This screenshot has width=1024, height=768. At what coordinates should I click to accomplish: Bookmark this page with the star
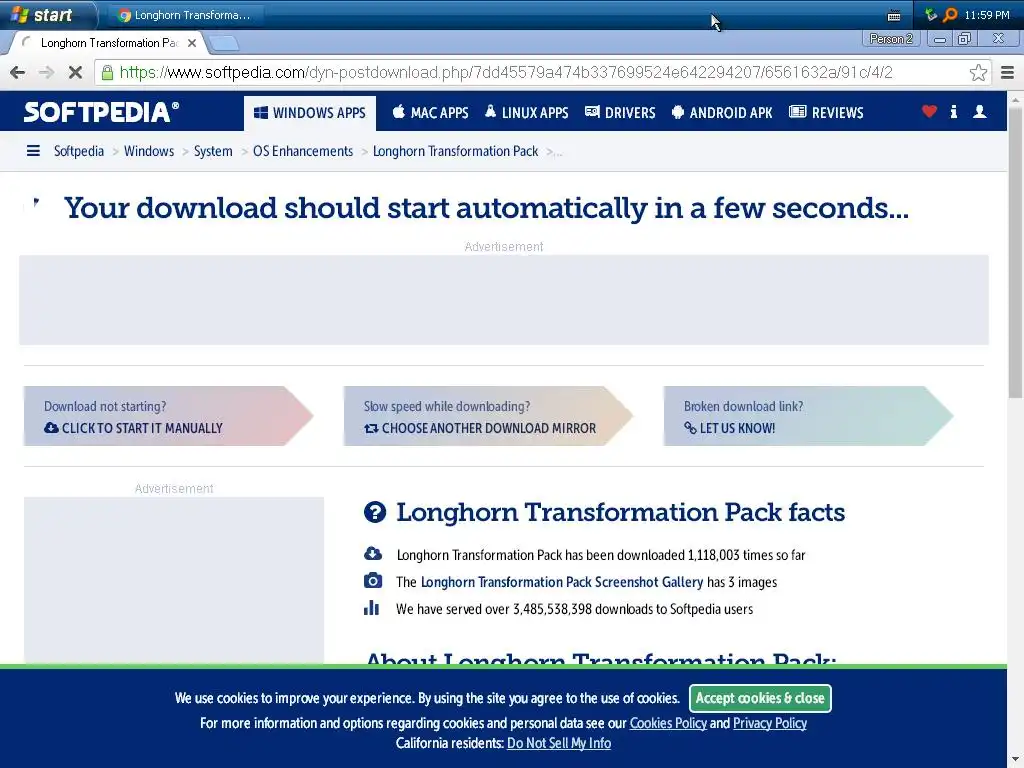[x=978, y=72]
